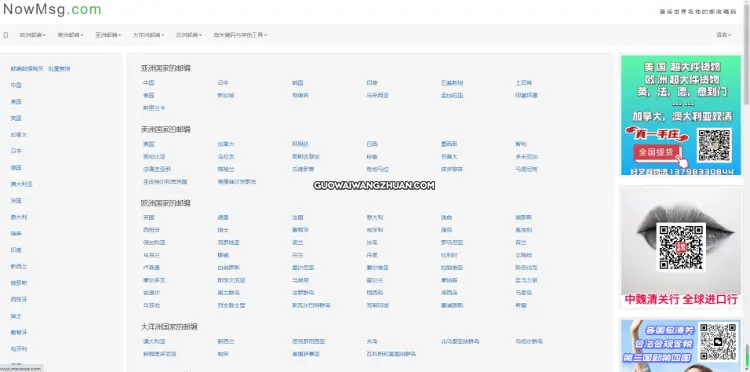The height and width of the screenshot is (372, 750).
Task: Open 斯里兰卡 under 亚洲国家的邮编
Action: click(x=154, y=108)
